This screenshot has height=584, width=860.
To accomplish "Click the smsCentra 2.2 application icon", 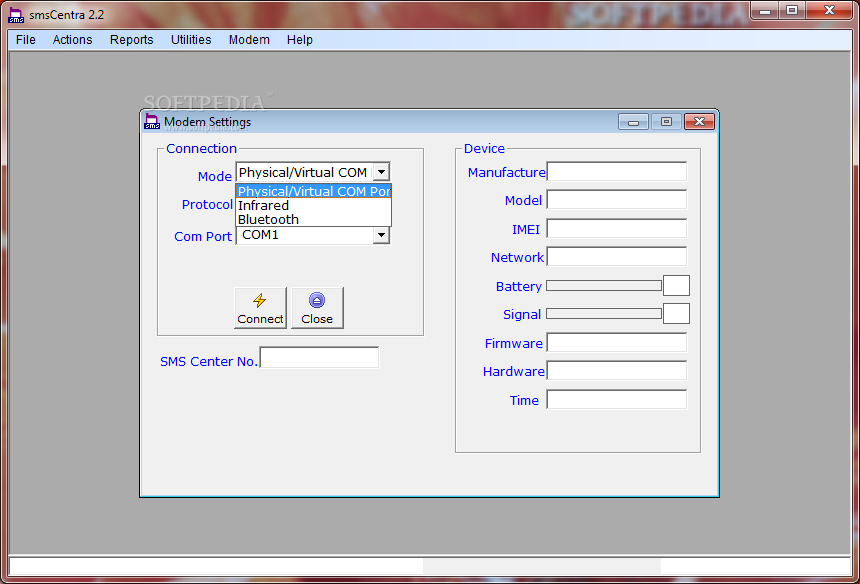I will coord(16,16).
